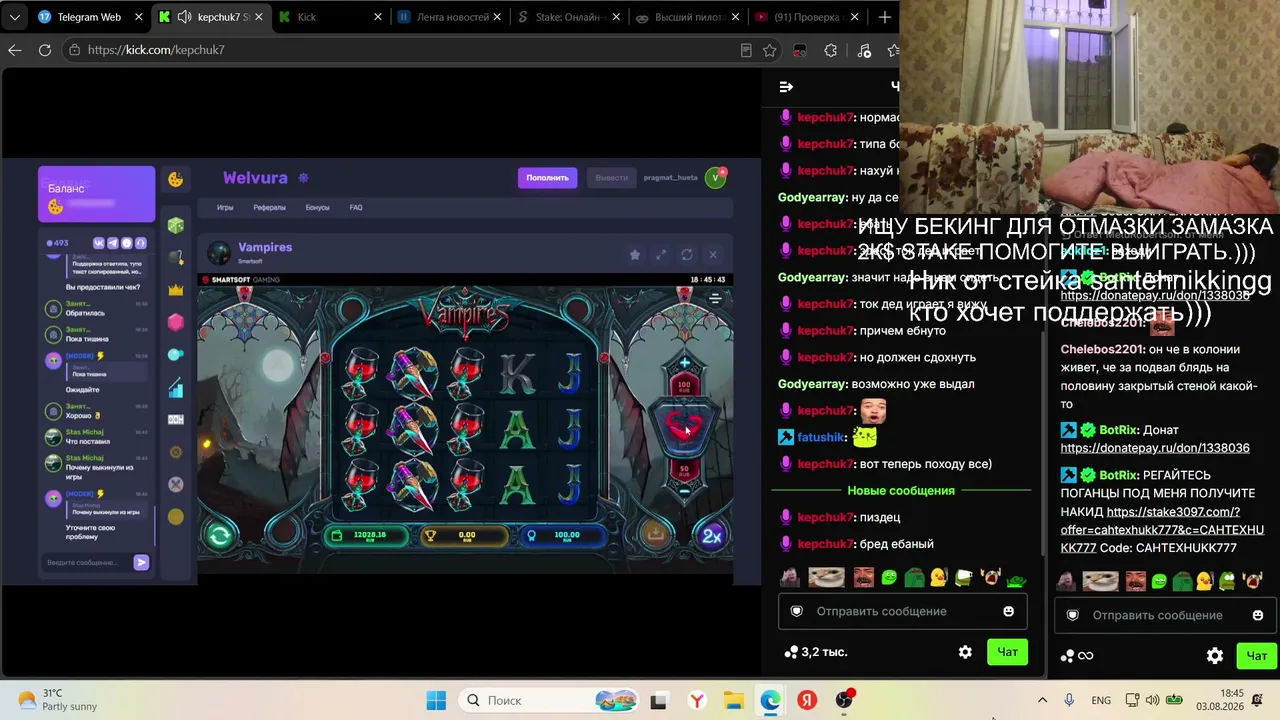Viewport: 1280px width, 720px height.
Task: Bookmark this page with the star icon
Action: 769,50
